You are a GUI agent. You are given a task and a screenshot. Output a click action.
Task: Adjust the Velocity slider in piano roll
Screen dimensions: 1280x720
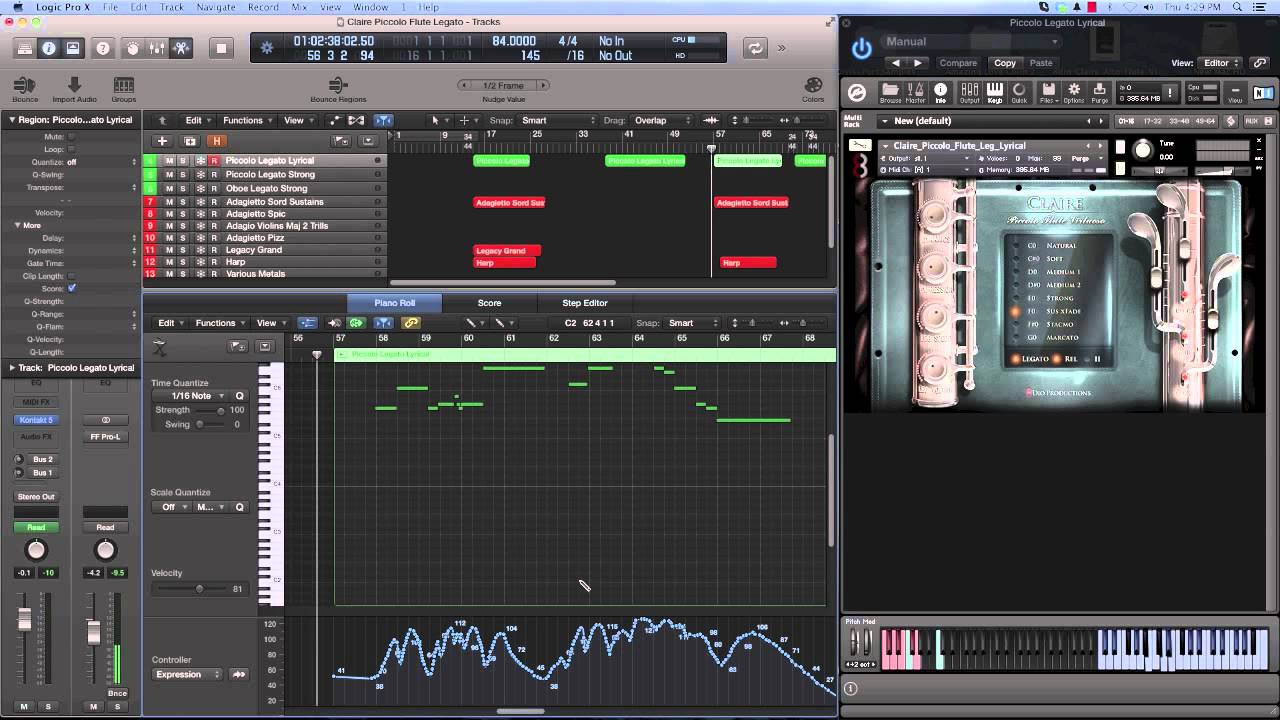click(x=190, y=589)
